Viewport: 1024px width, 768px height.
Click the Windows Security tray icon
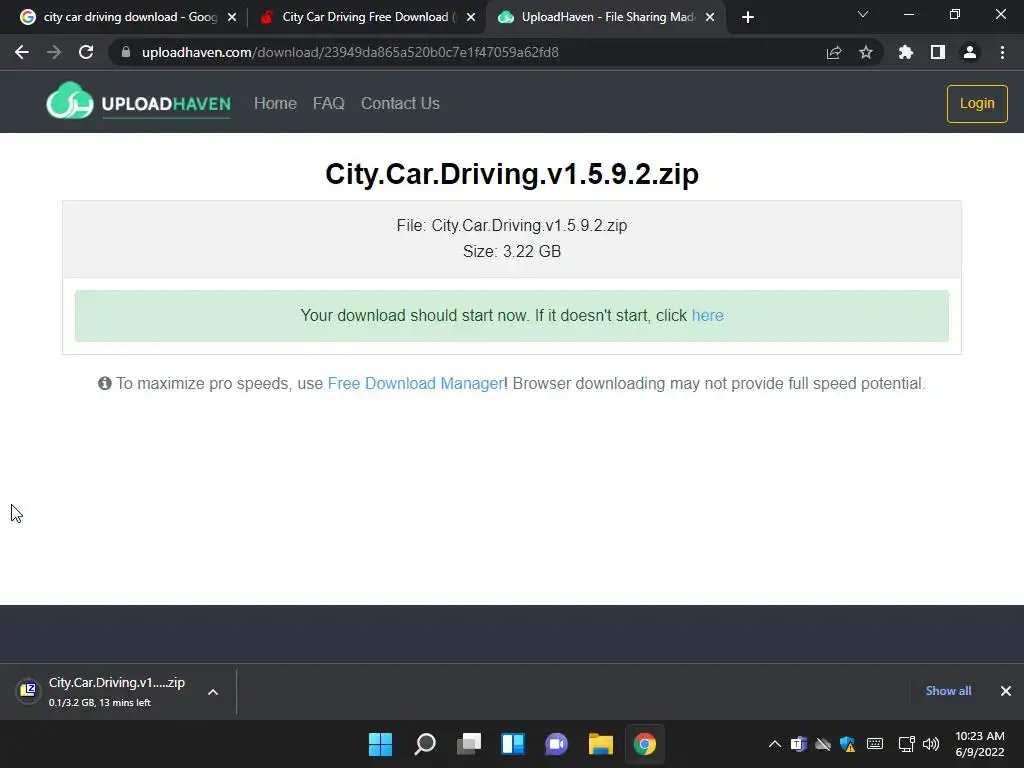(848, 744)
